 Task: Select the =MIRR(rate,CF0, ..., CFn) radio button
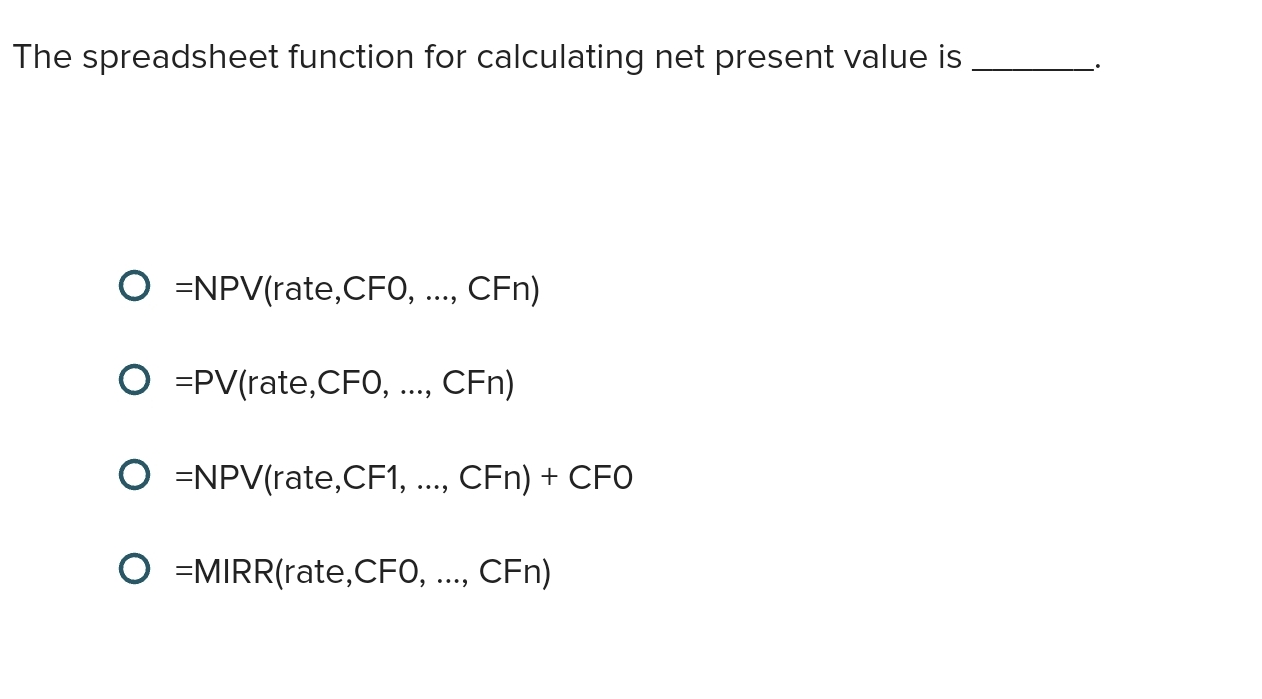(x=135, y=568)
